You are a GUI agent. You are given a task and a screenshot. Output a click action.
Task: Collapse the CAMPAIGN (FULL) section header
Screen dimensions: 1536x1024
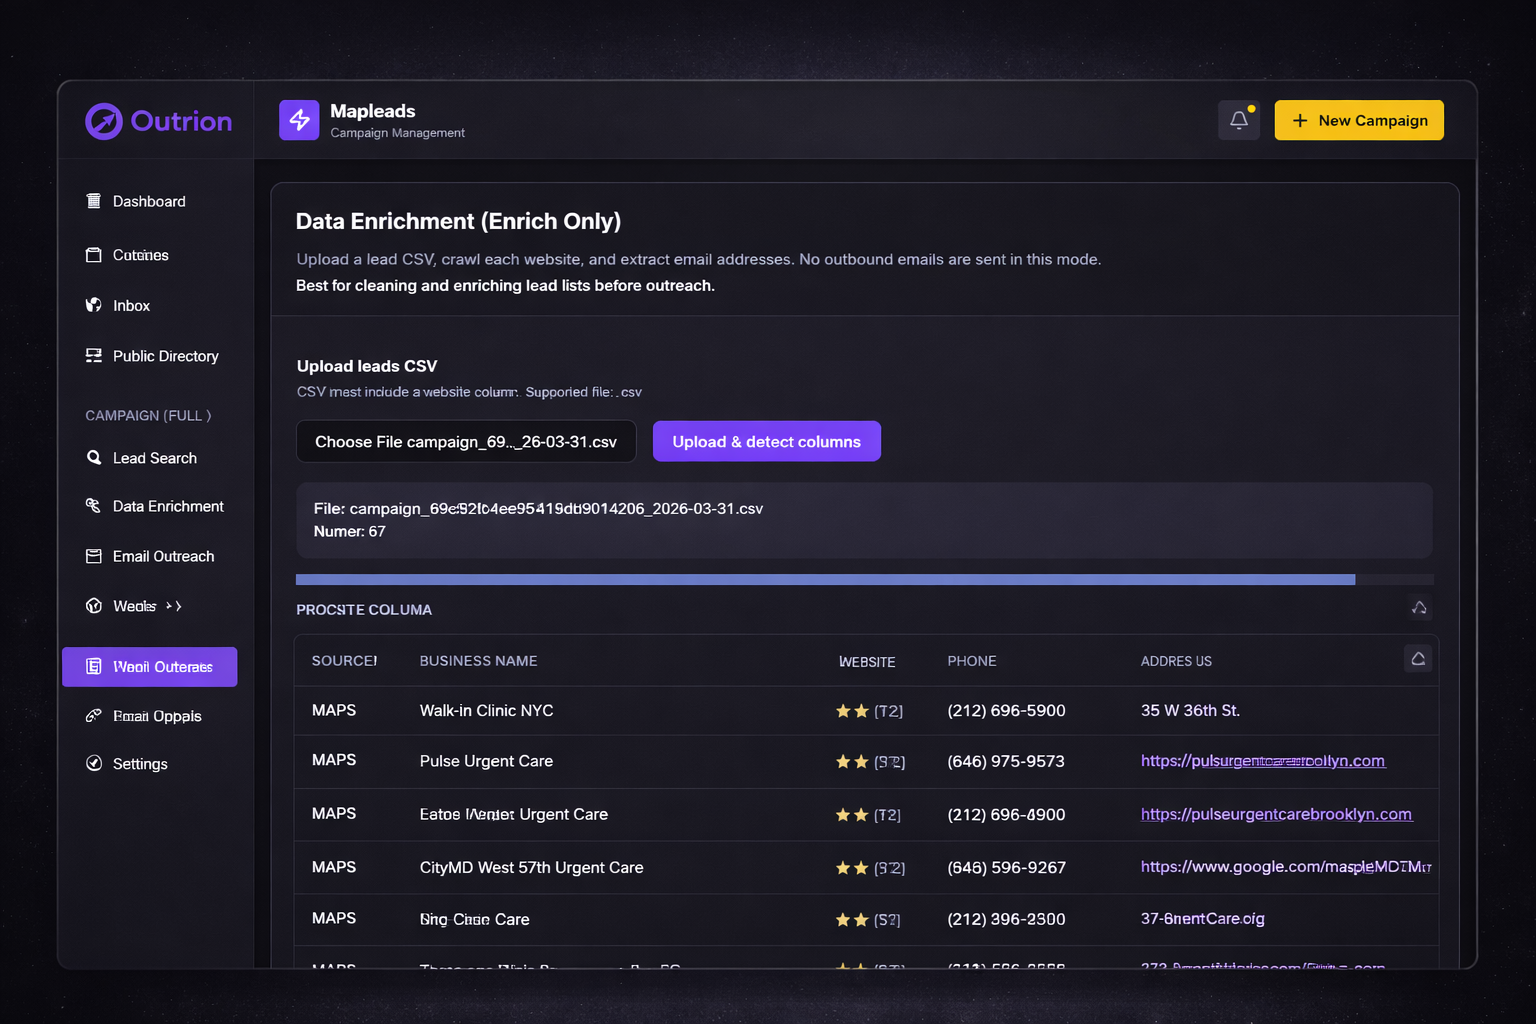coord(147,415)
